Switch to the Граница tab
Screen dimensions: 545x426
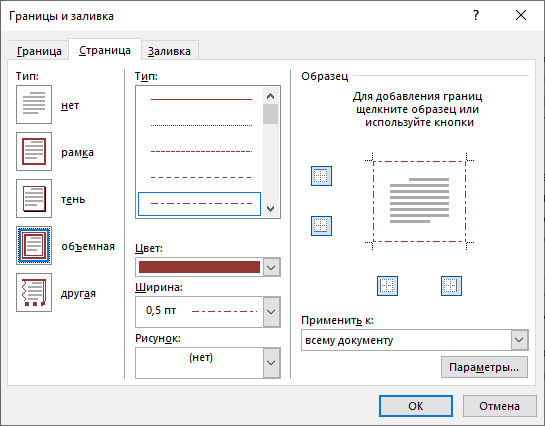pos(39,51)
